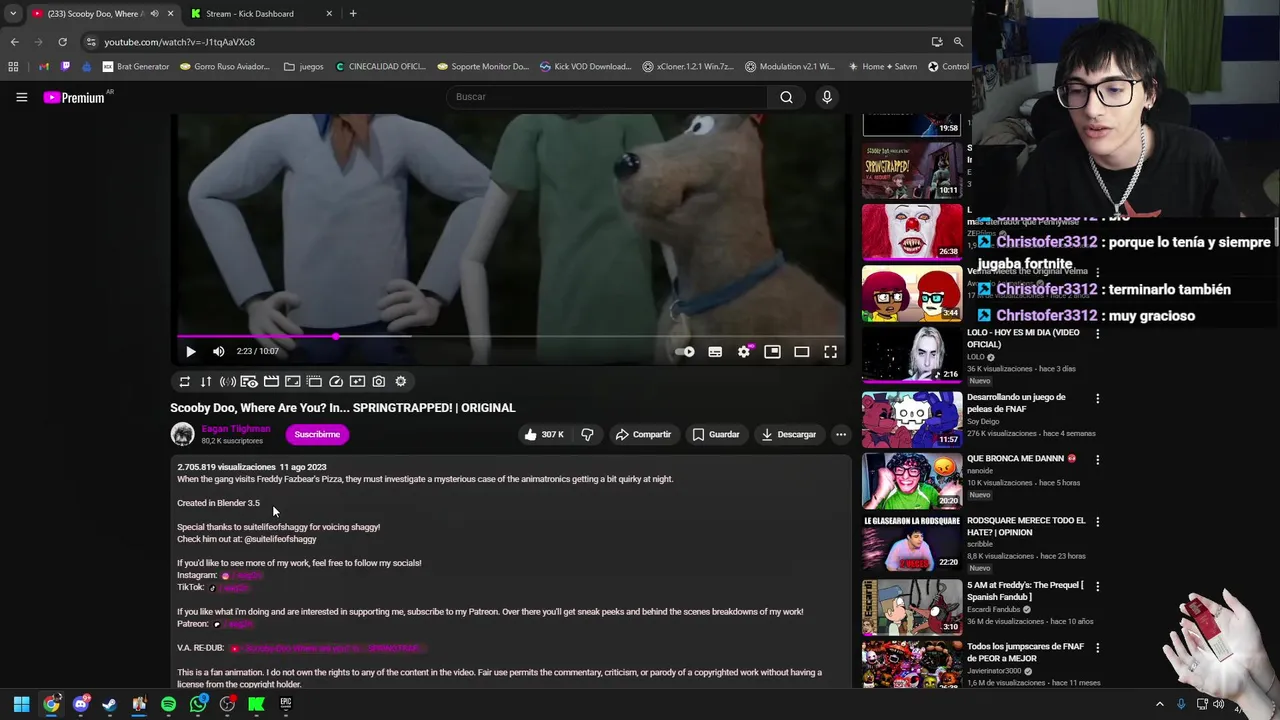Enable the miniplayer mode
This screenshot has height=720, width=1280.
[x=772, y=351]
